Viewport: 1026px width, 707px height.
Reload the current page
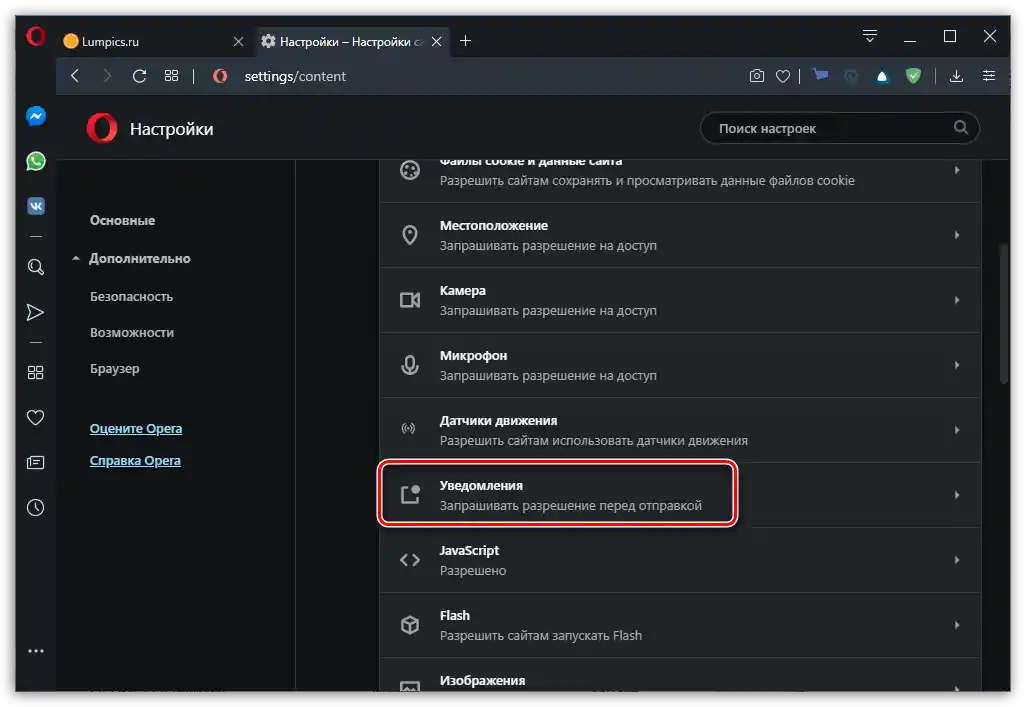(139, 76)
